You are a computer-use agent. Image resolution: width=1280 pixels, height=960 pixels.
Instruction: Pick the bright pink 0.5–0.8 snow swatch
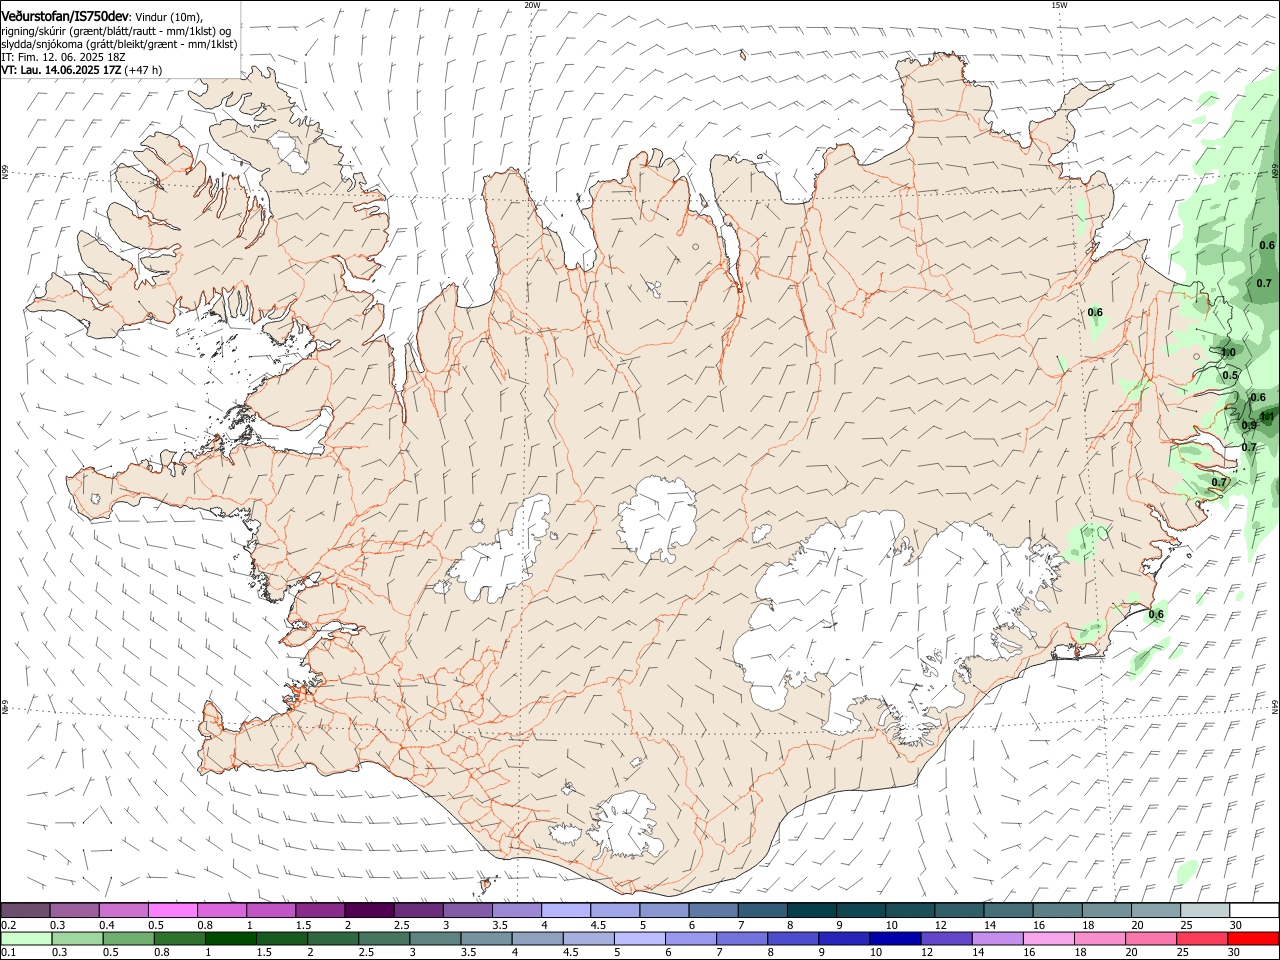click(x=173, y=910)
